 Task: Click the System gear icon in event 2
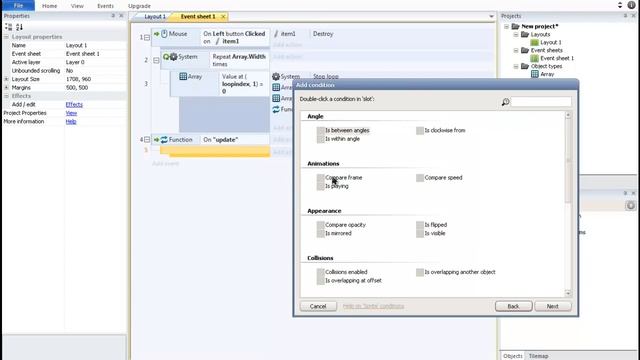point(173,57)
